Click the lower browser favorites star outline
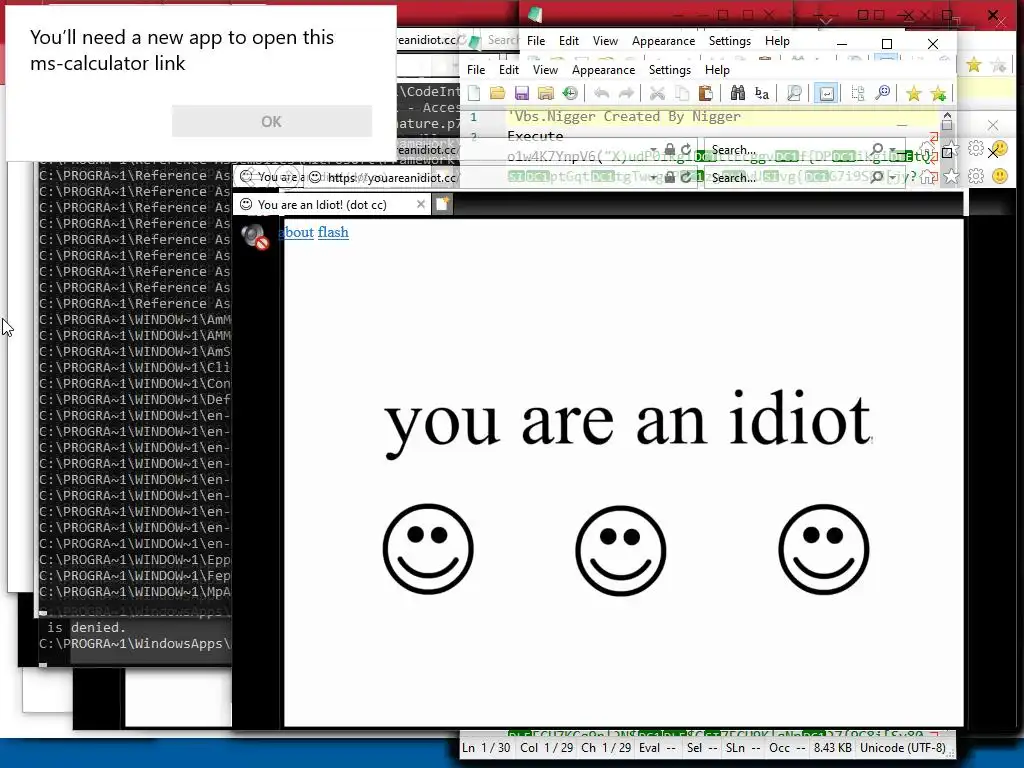 coord(952,176)
